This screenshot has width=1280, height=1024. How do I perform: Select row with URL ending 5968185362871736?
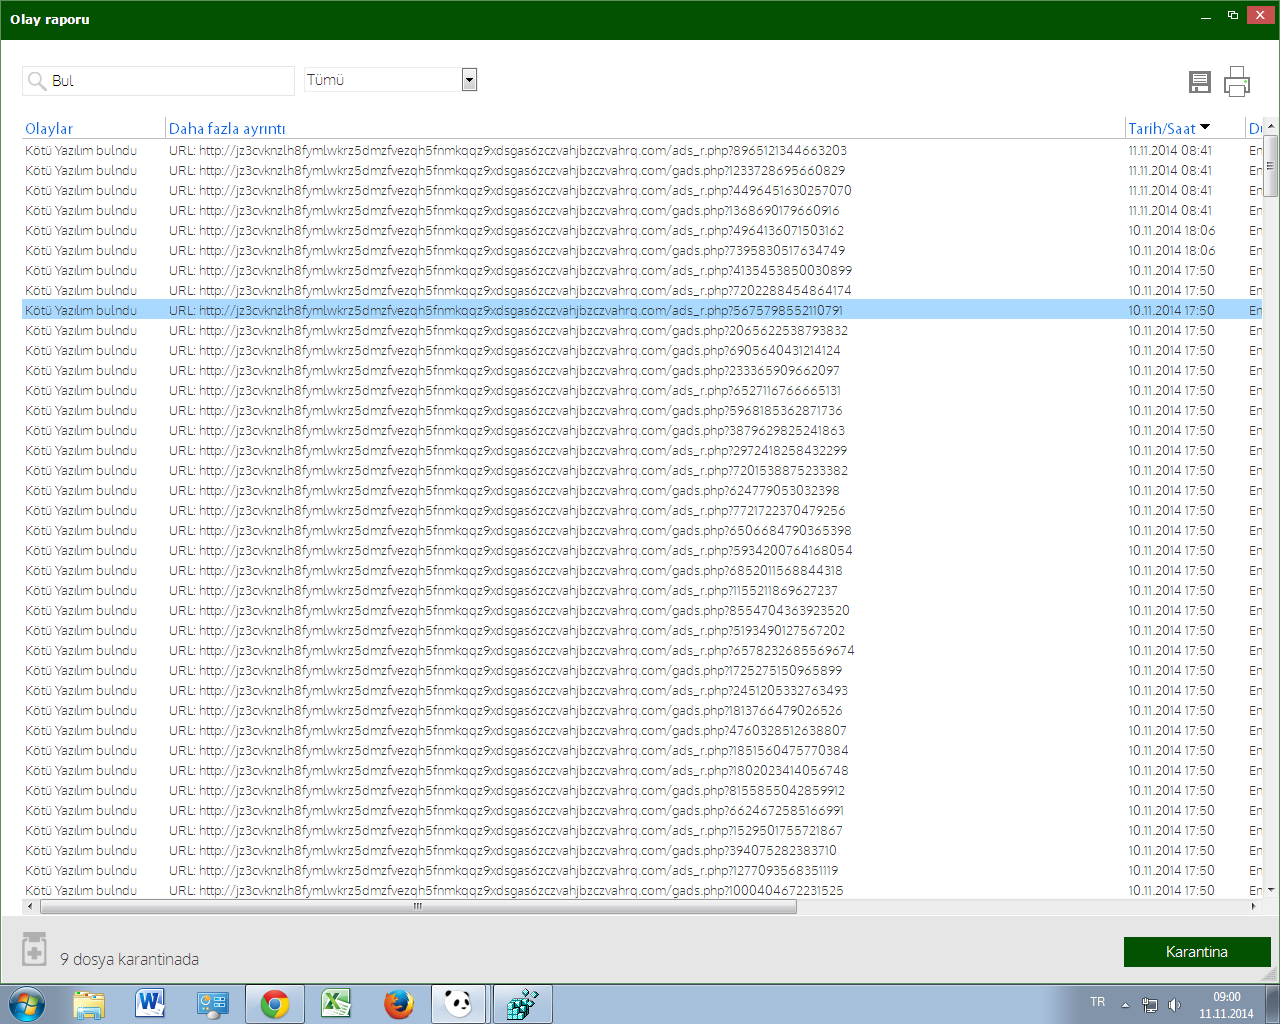(x=641, y=410)
